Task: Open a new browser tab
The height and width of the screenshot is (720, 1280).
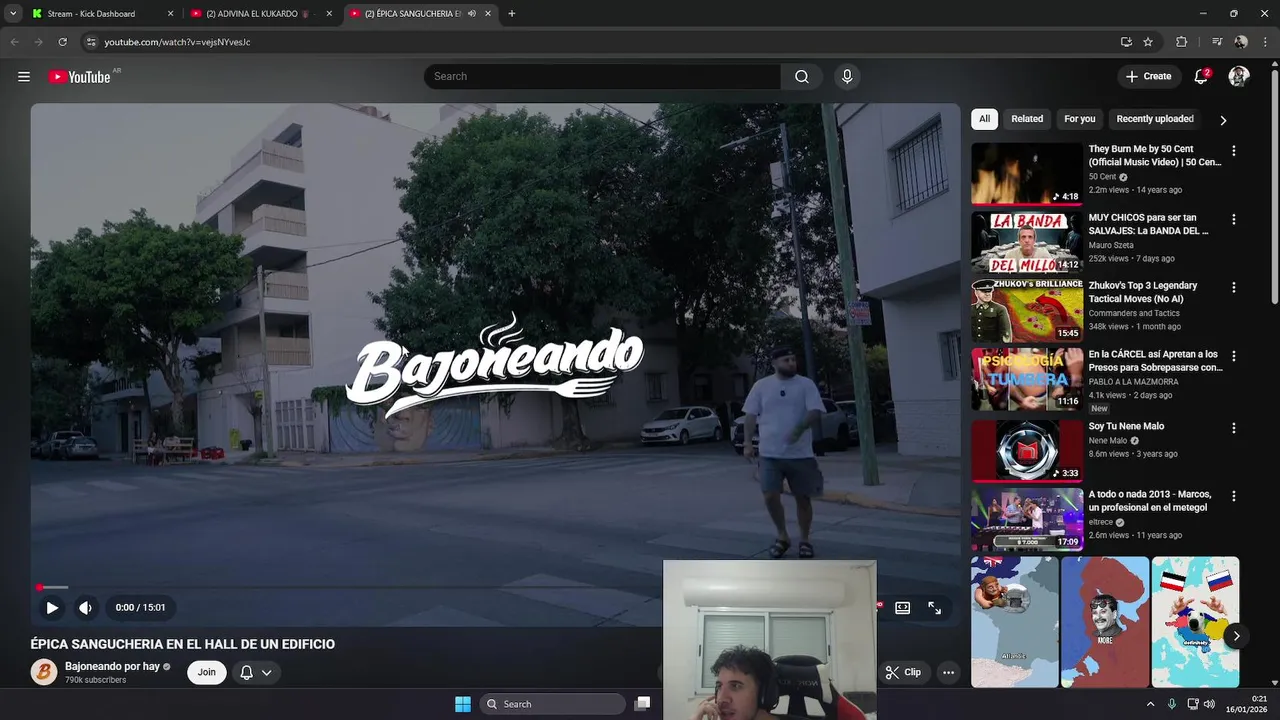Action: [x=511, y=14]
